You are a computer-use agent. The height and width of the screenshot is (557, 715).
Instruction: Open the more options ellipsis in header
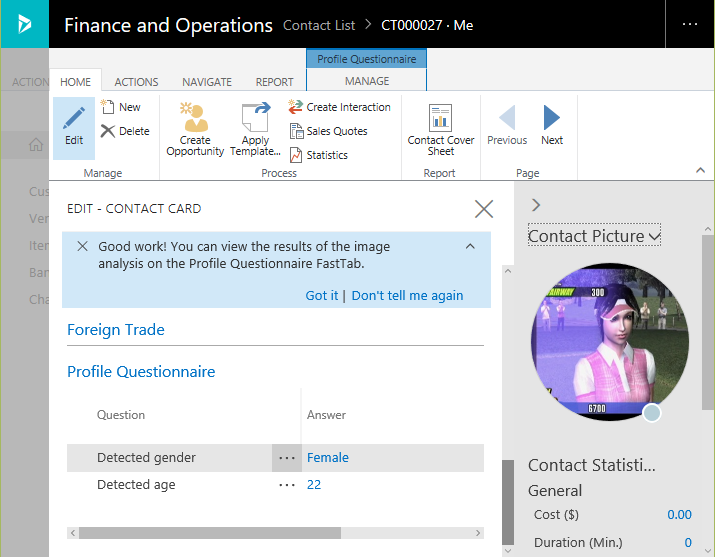click(x=690, y=24)
